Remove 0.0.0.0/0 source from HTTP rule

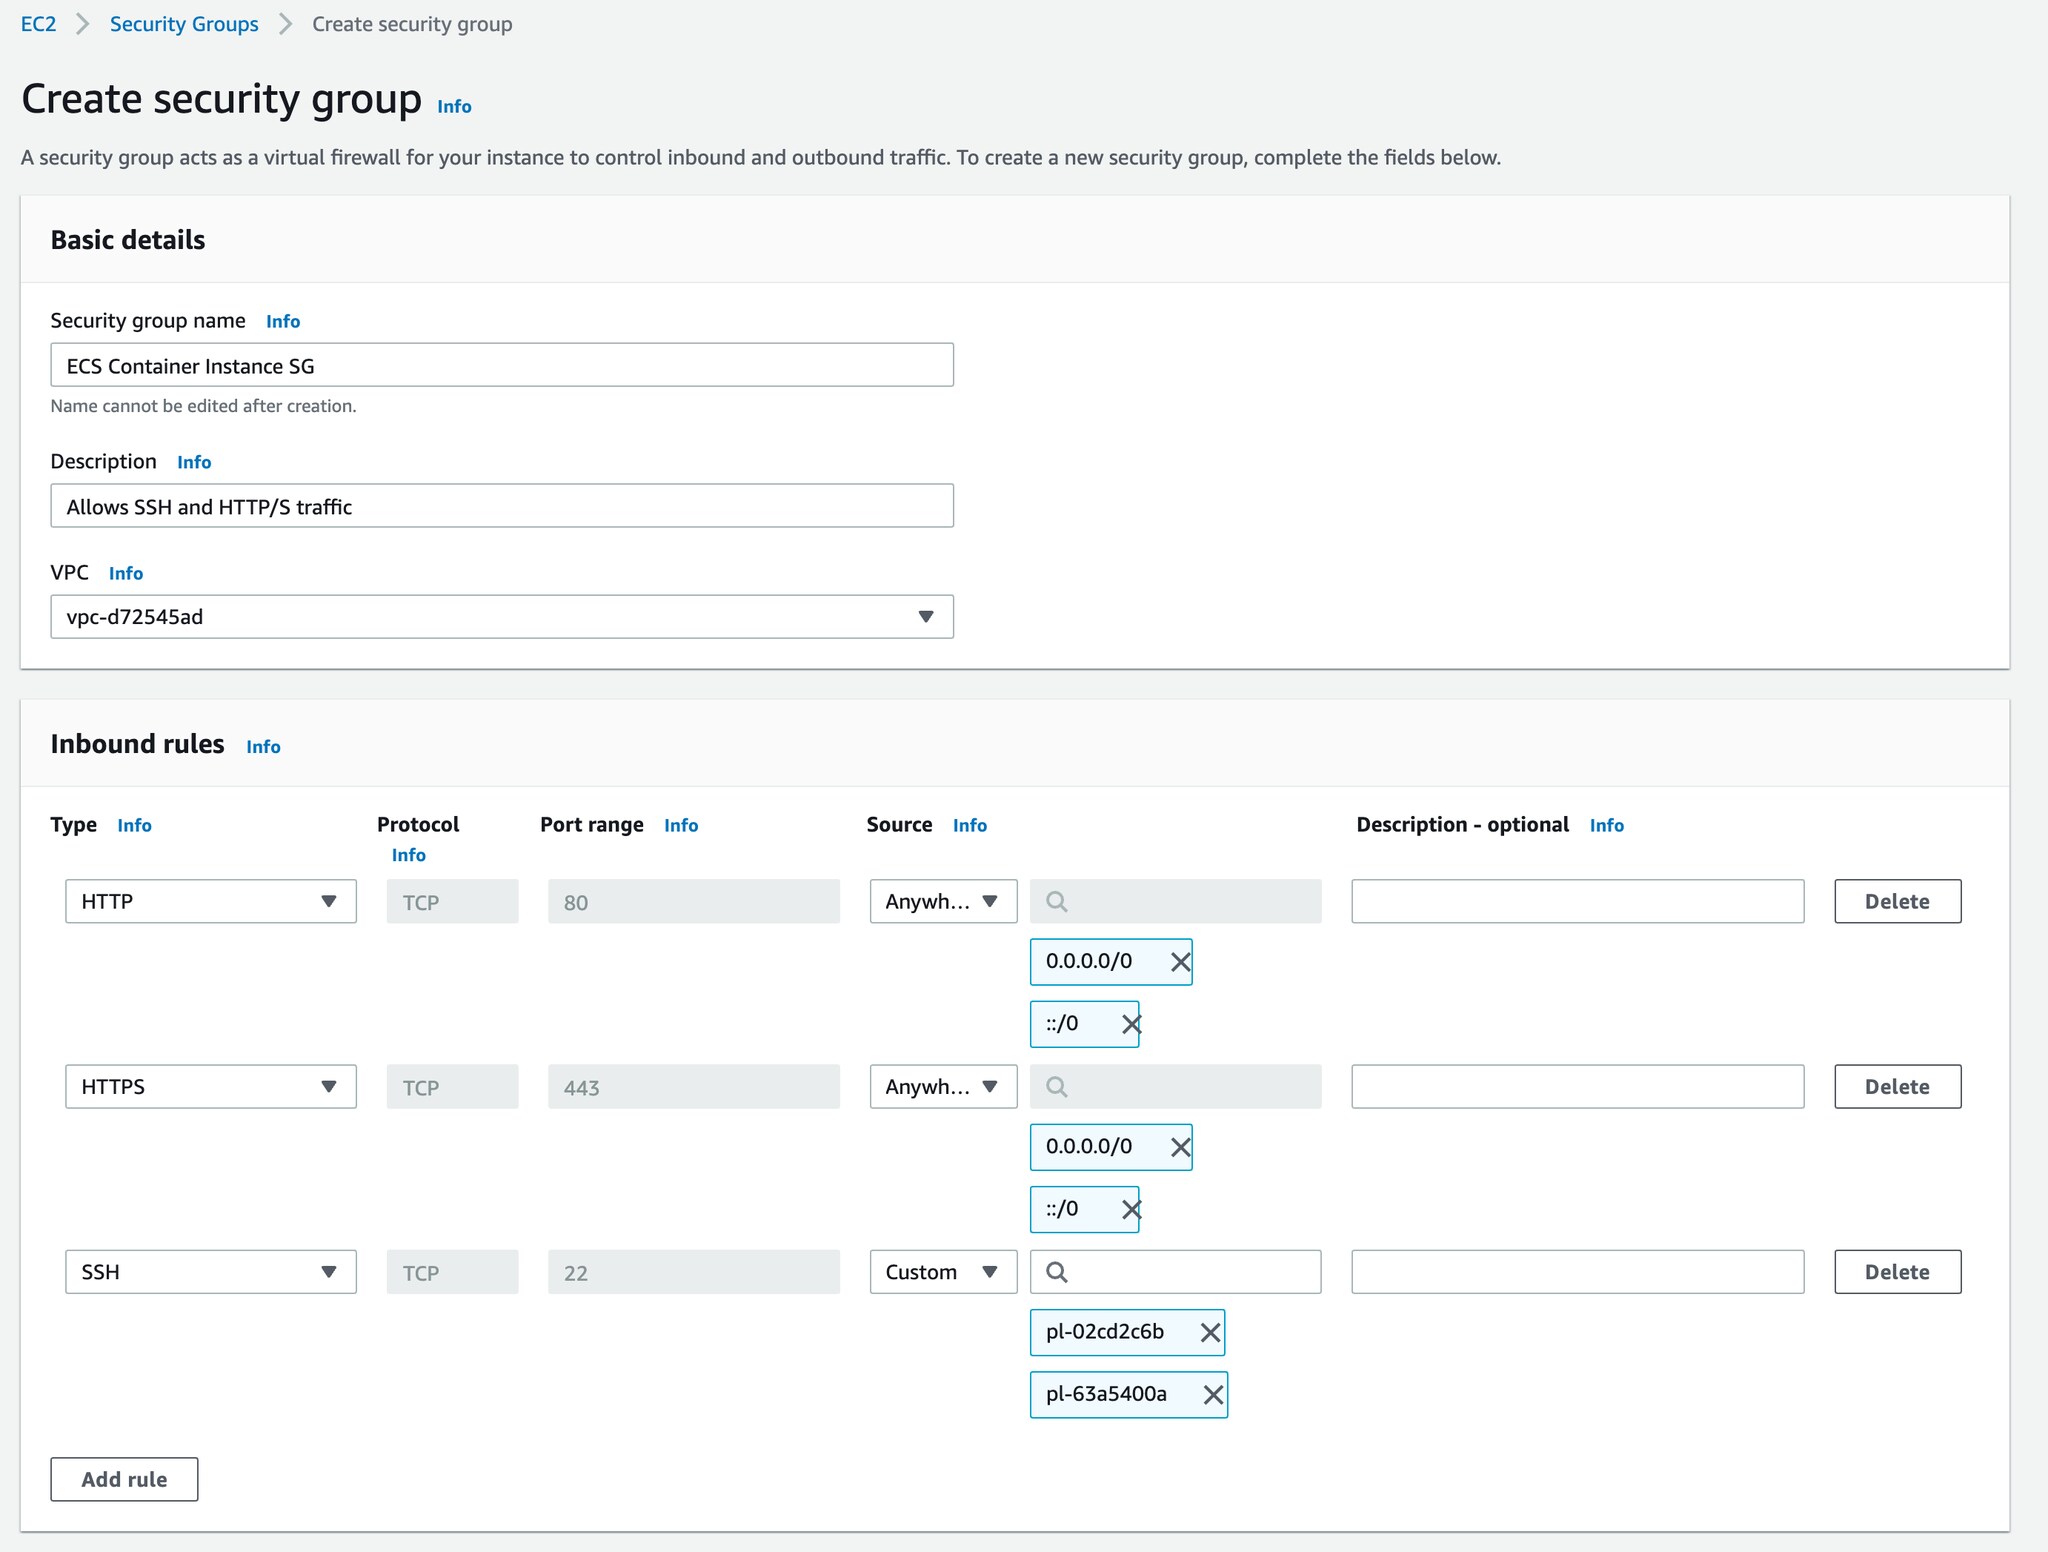[x=1180, y=962]
